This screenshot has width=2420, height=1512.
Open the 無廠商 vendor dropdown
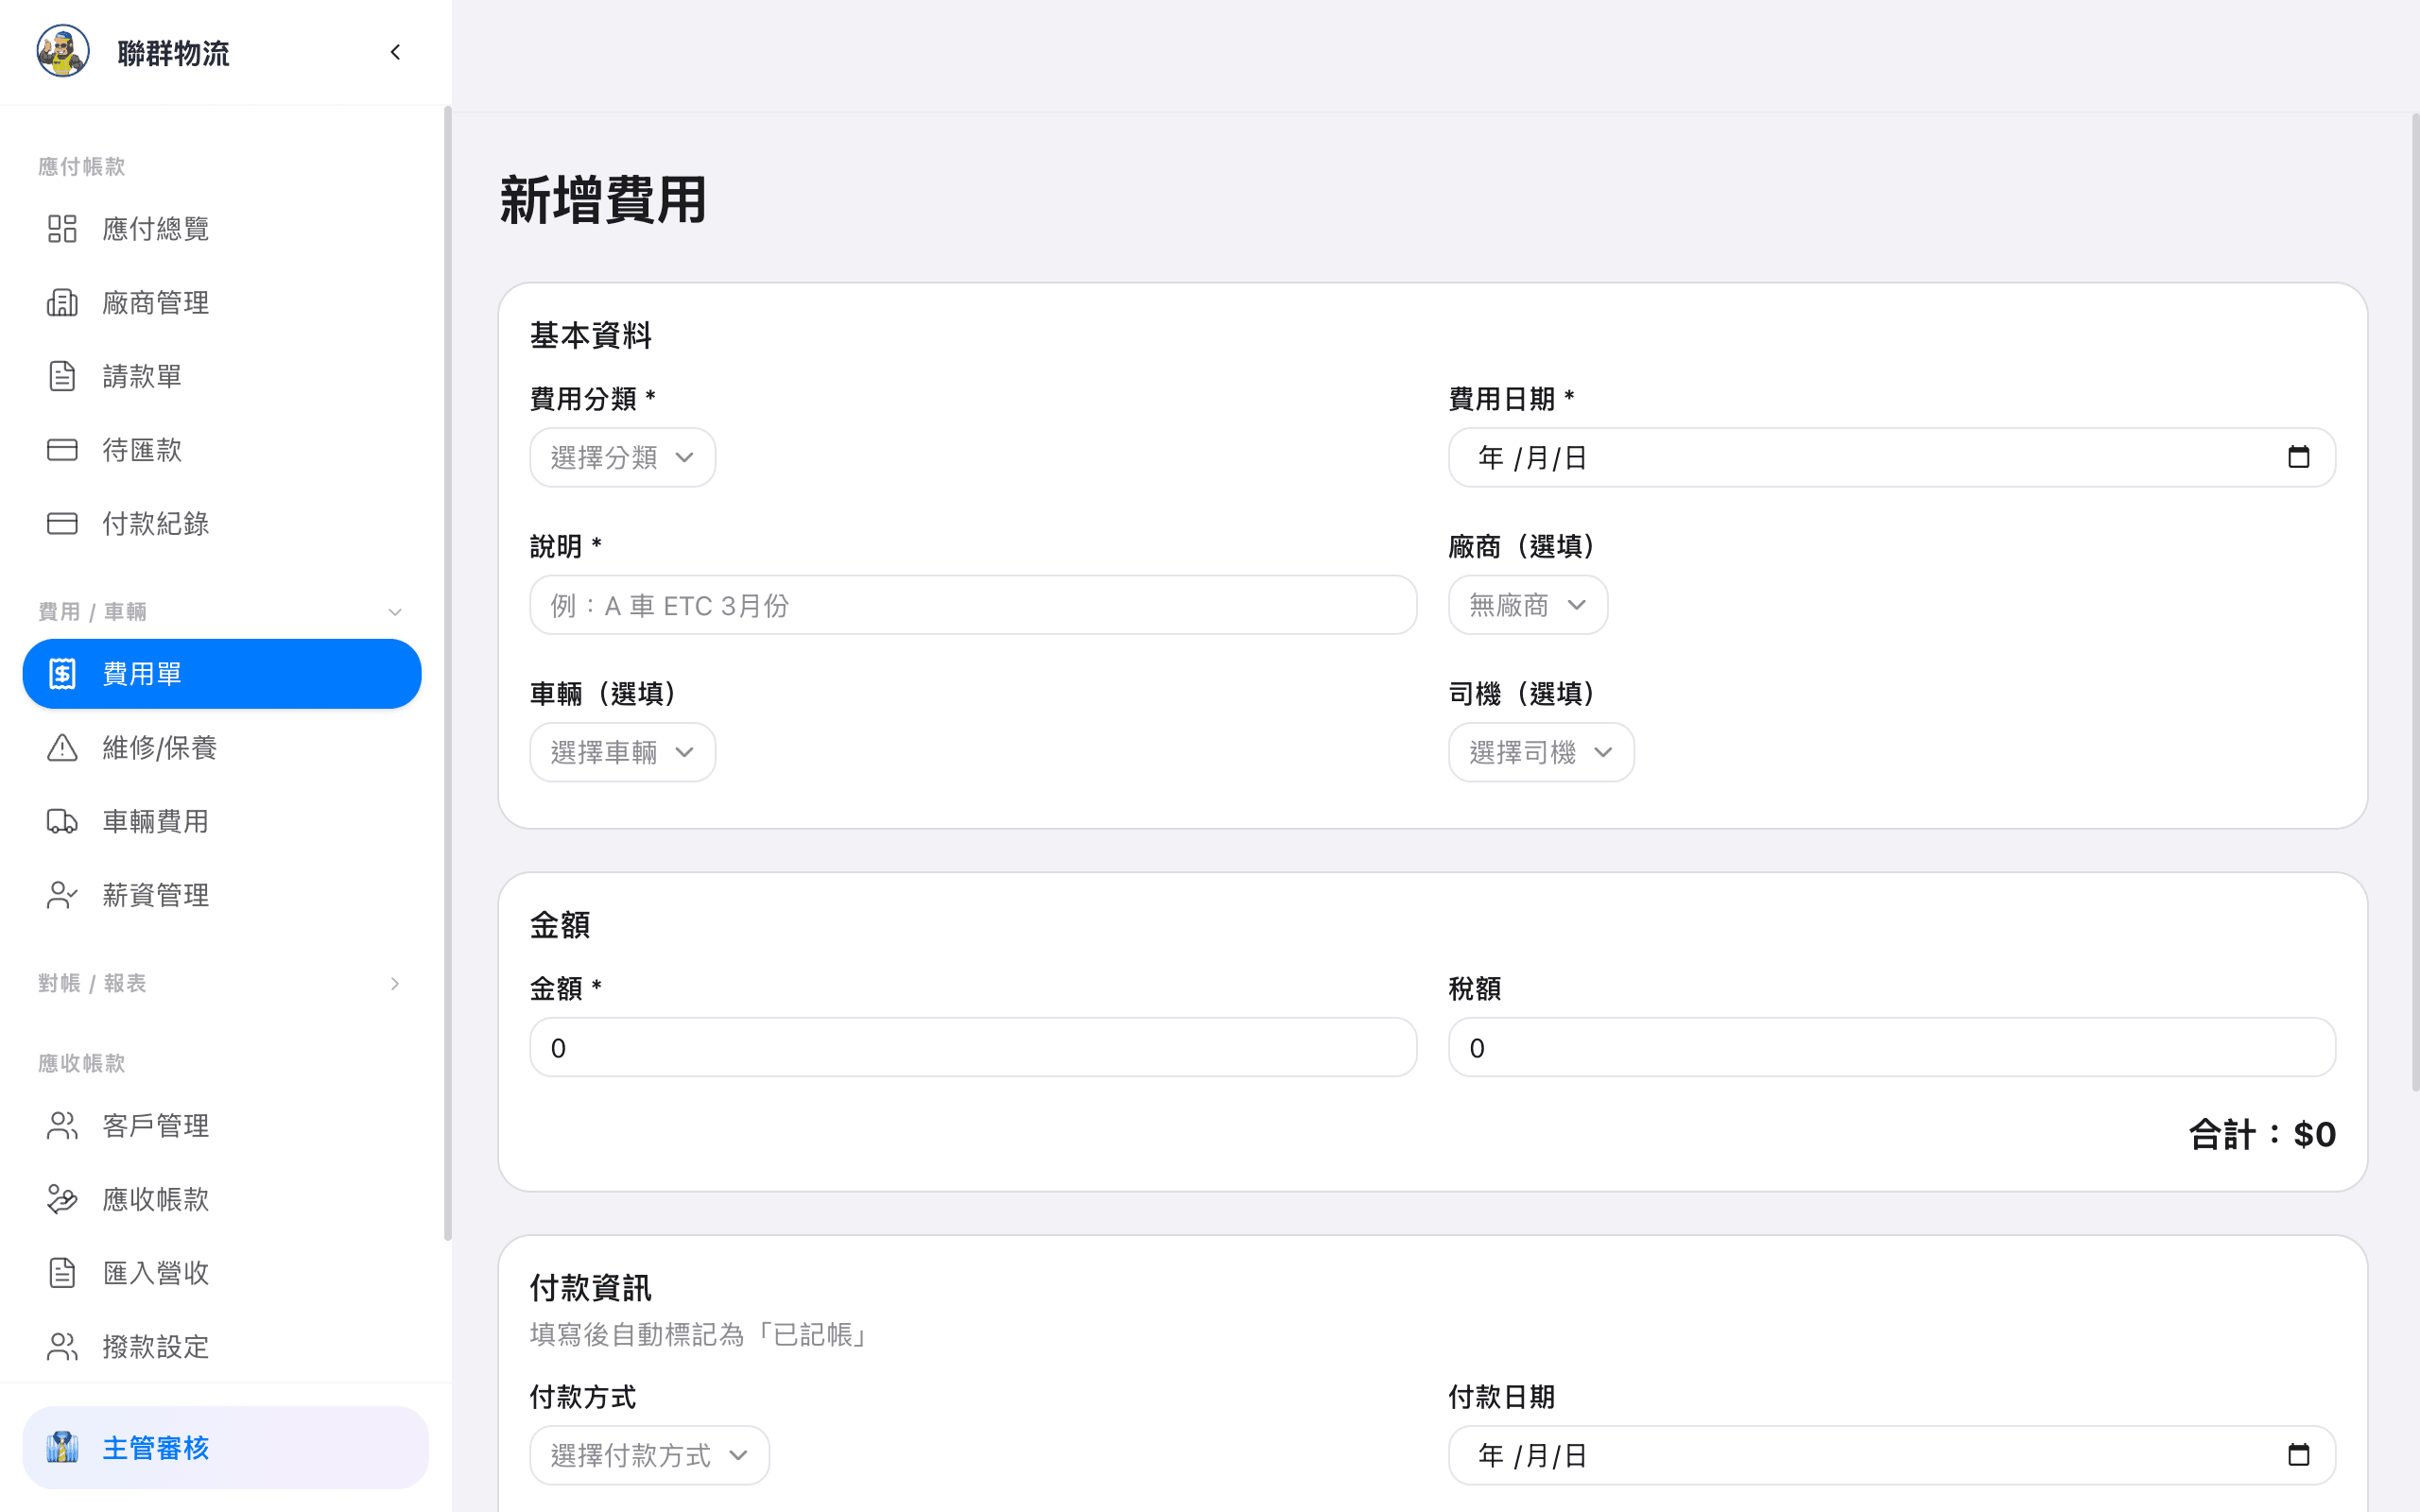click(x=1527, y=605)
